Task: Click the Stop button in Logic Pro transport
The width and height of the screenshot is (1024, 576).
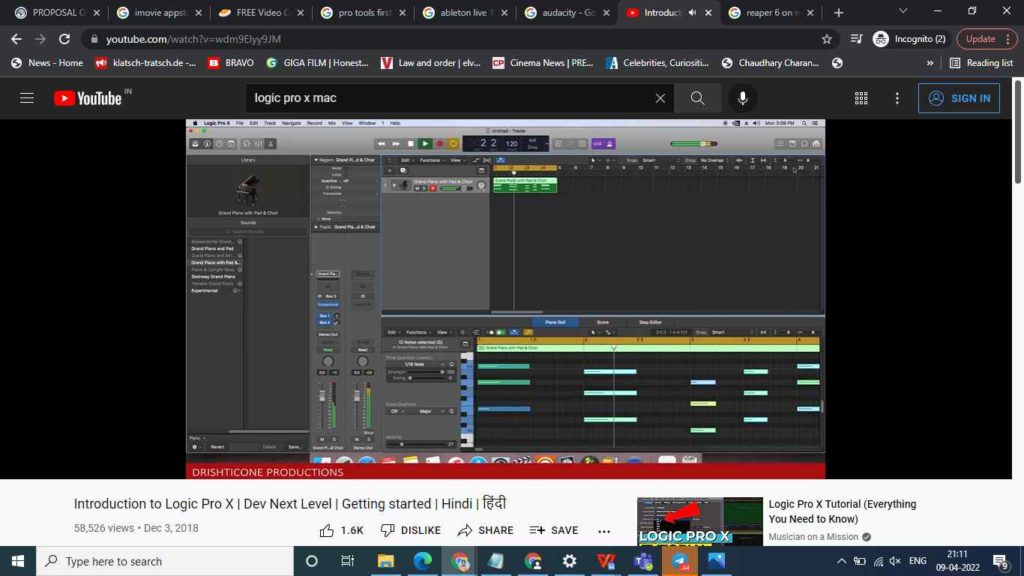Action: (410, 144)
